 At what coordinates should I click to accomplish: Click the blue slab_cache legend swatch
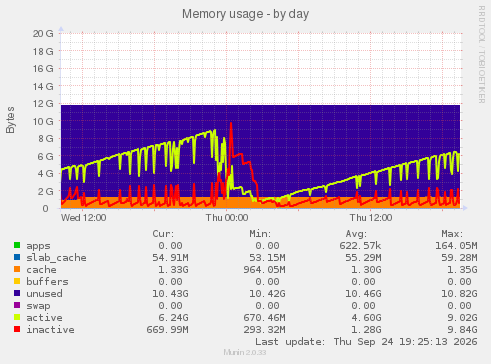pos(17,257)
